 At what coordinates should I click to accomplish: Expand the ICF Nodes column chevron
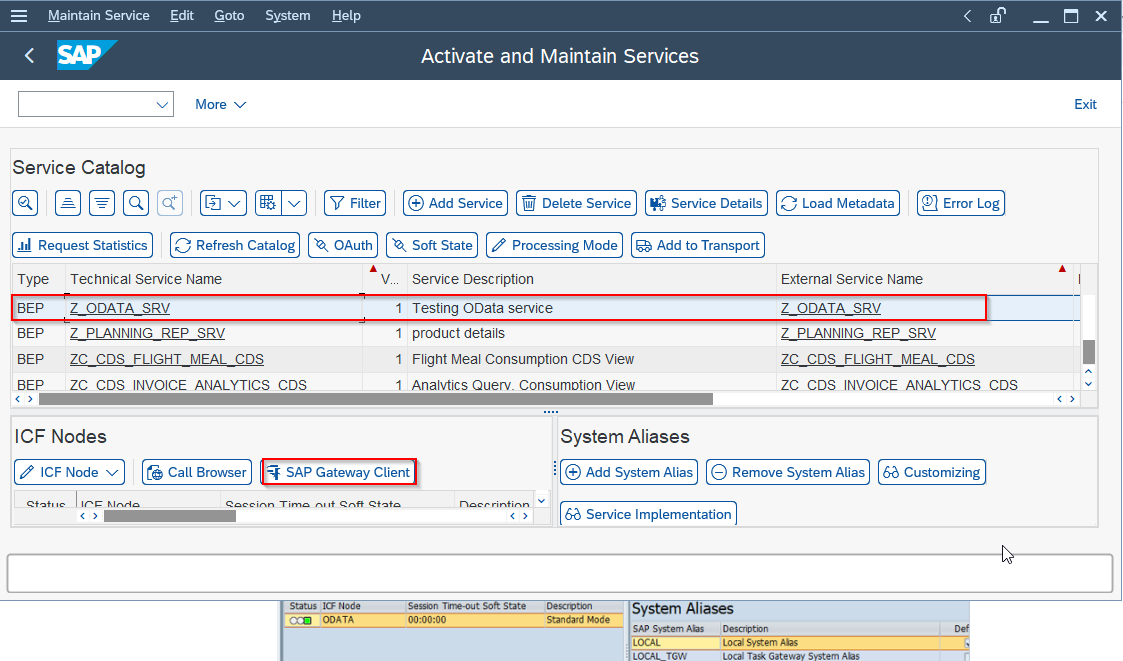[x=541, y=501]
